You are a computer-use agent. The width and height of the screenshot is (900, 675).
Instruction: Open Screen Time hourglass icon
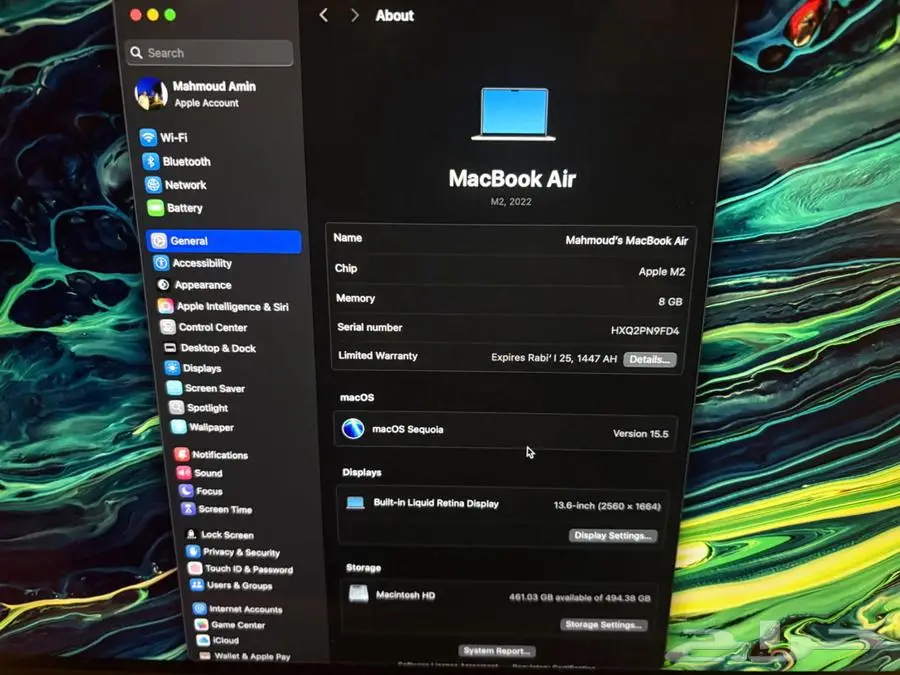[x=188, y=509]
